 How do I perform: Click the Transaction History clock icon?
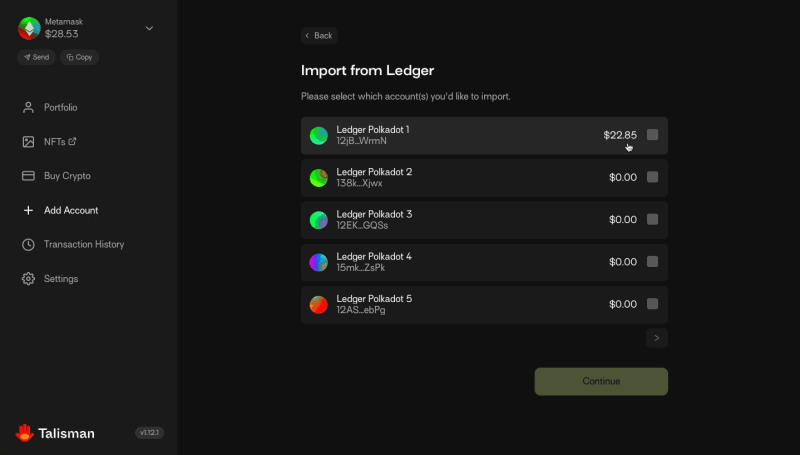click(28, 244)
